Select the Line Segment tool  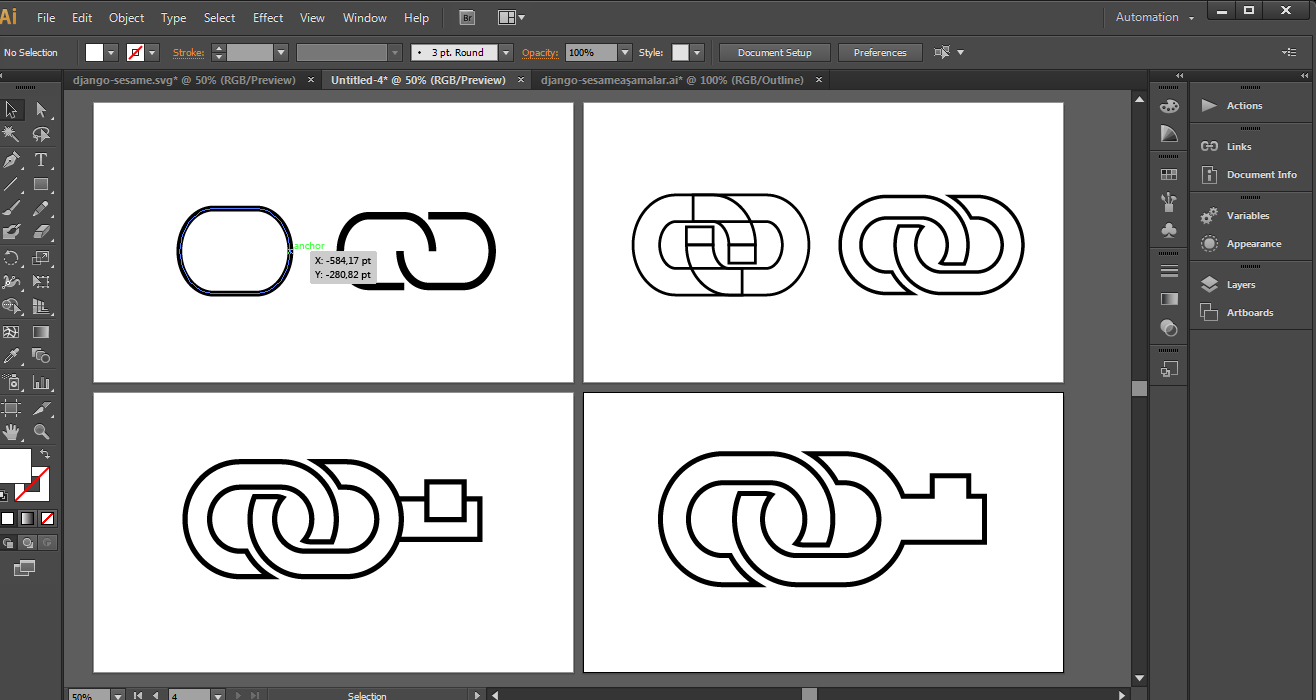pos(12,185)
